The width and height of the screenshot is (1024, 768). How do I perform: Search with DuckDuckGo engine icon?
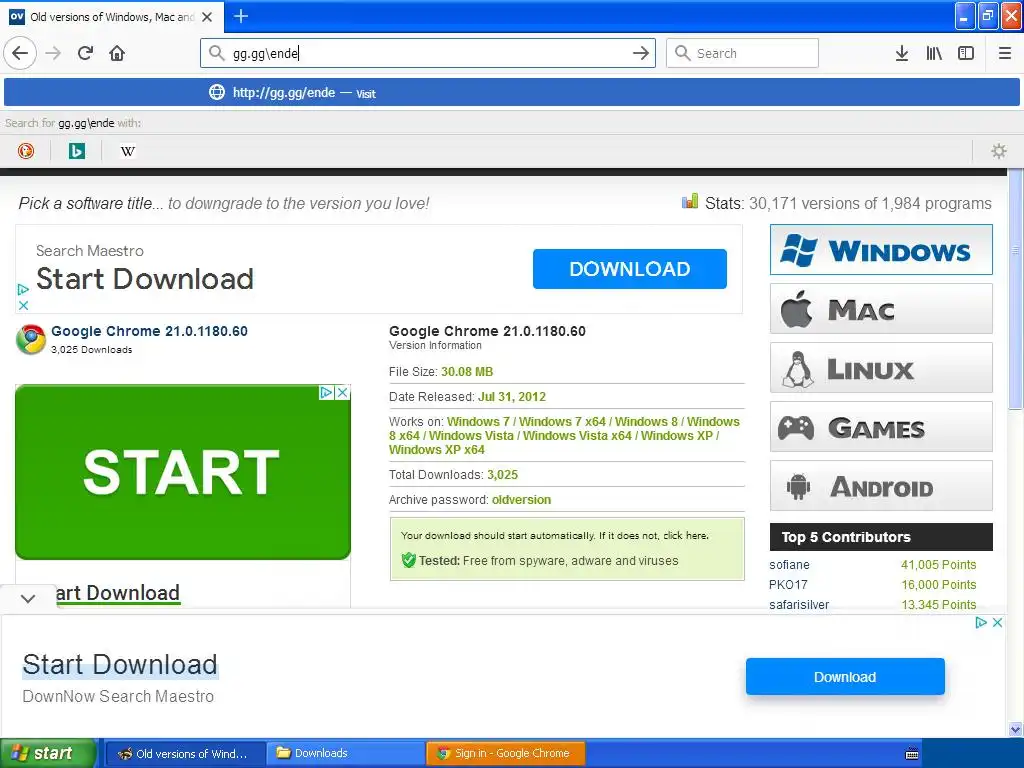click(26, 152)
